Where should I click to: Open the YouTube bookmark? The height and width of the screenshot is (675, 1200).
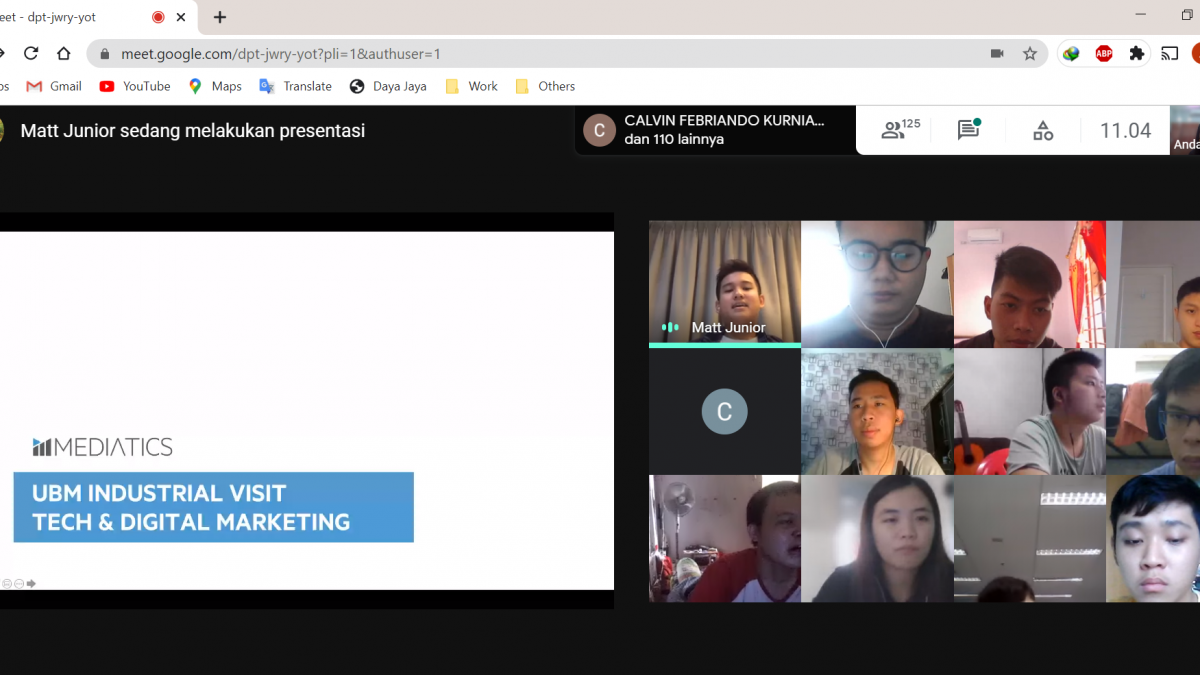(x=135, y=86)
